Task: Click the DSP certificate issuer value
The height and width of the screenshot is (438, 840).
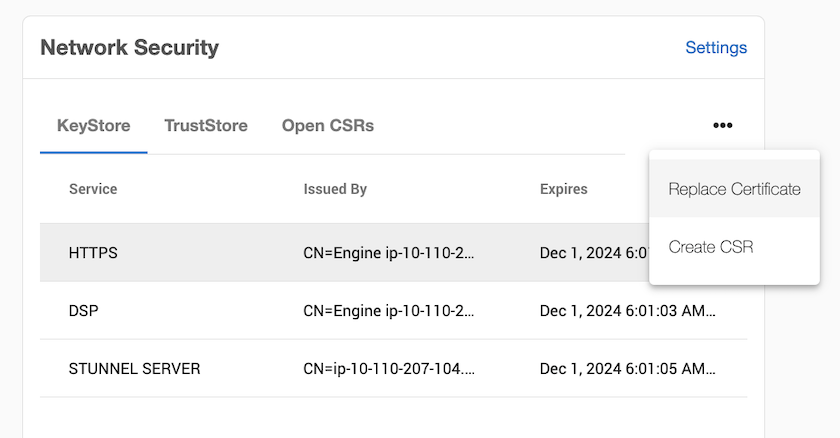Action: (388, 311)
